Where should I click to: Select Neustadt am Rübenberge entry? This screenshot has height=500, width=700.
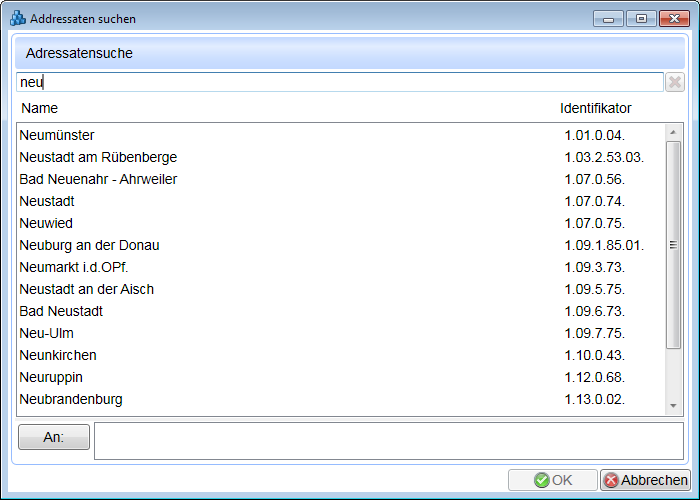98,157
